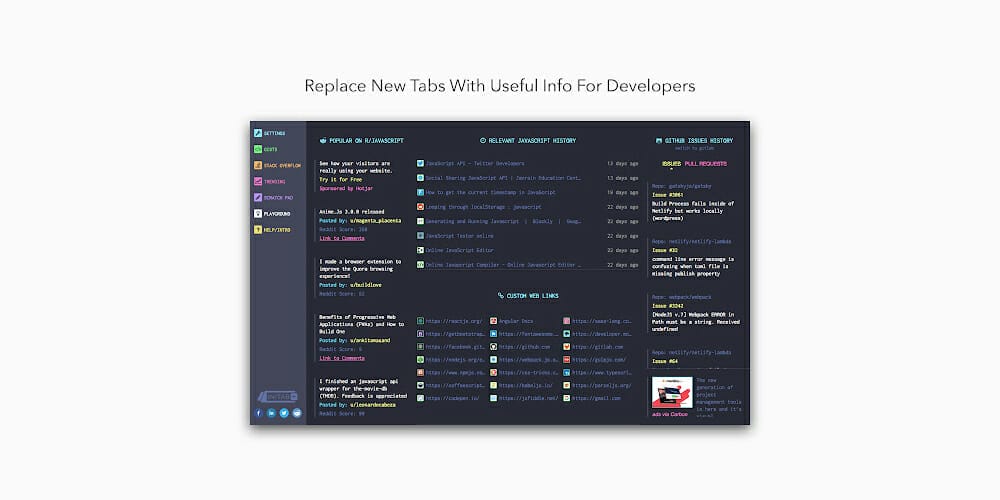Click the favicon next to gmail.com link

tap(566, 398)
